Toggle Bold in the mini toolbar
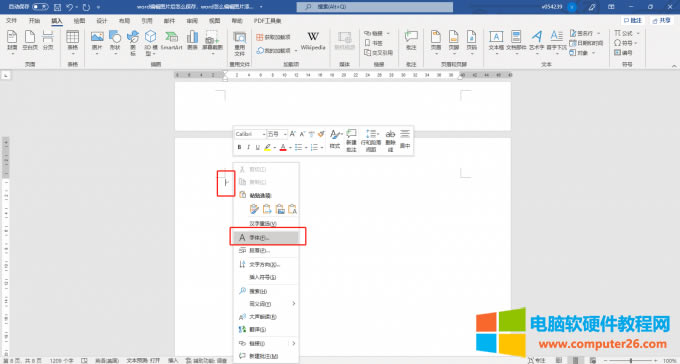The height and width of the screenshot is (364, 680). pyautogui.click(x=239, y=148)
